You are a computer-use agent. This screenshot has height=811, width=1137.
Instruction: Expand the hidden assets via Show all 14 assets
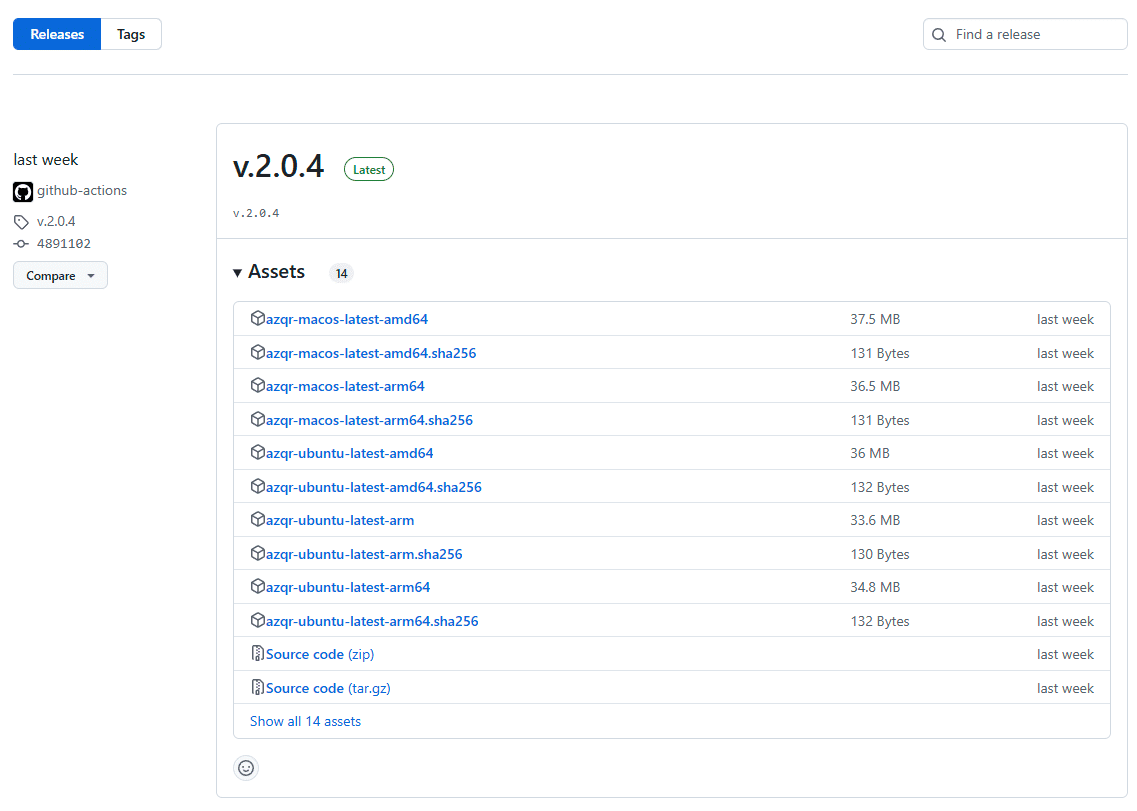point(305,721)
